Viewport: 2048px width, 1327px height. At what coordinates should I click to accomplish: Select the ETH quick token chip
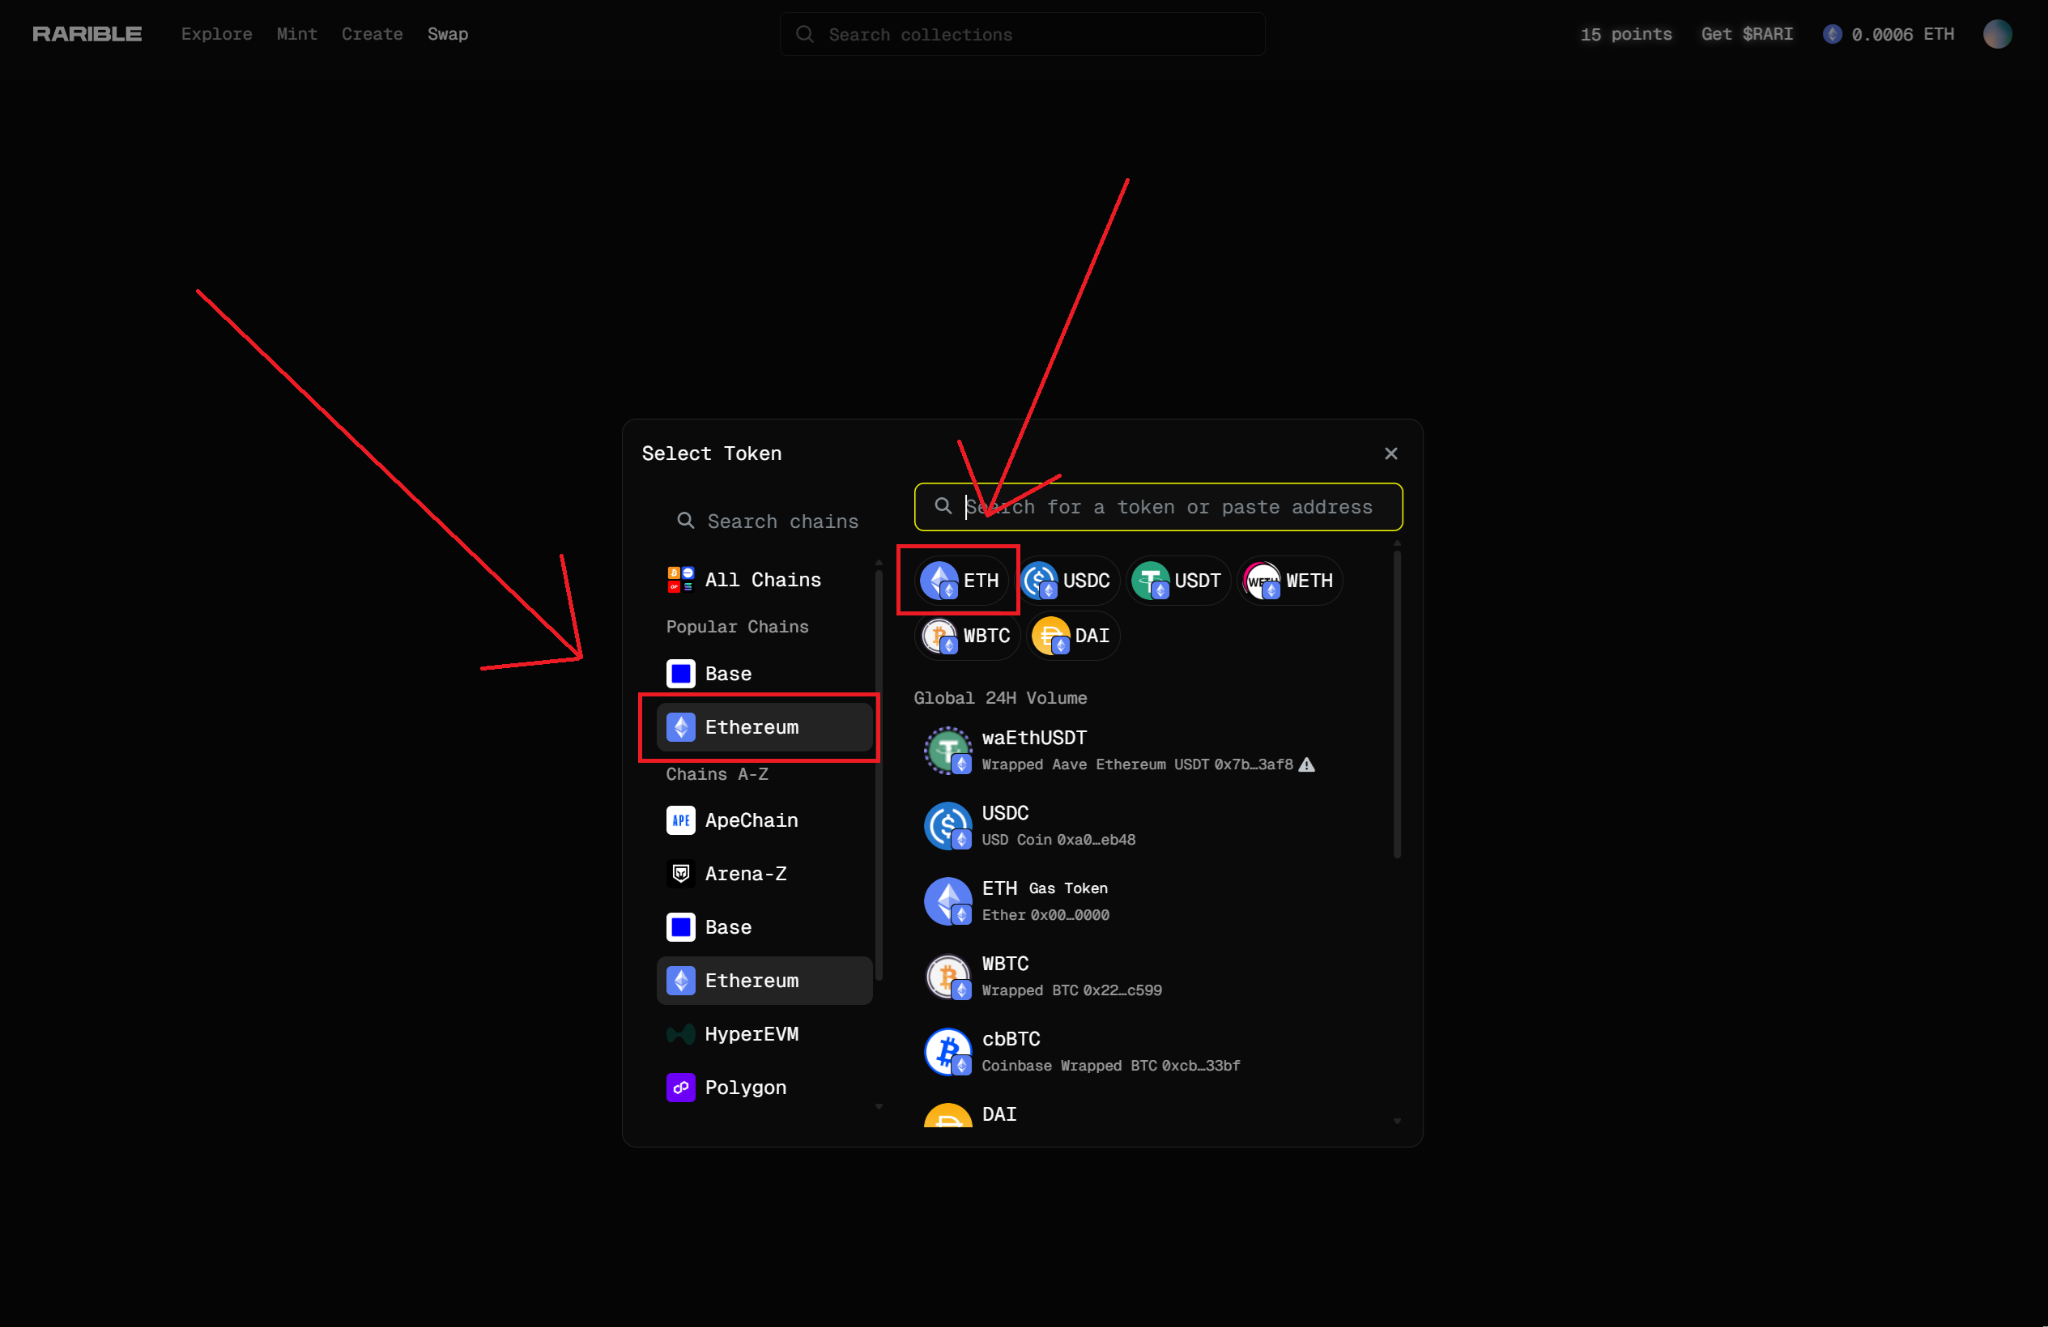[961, 580]
